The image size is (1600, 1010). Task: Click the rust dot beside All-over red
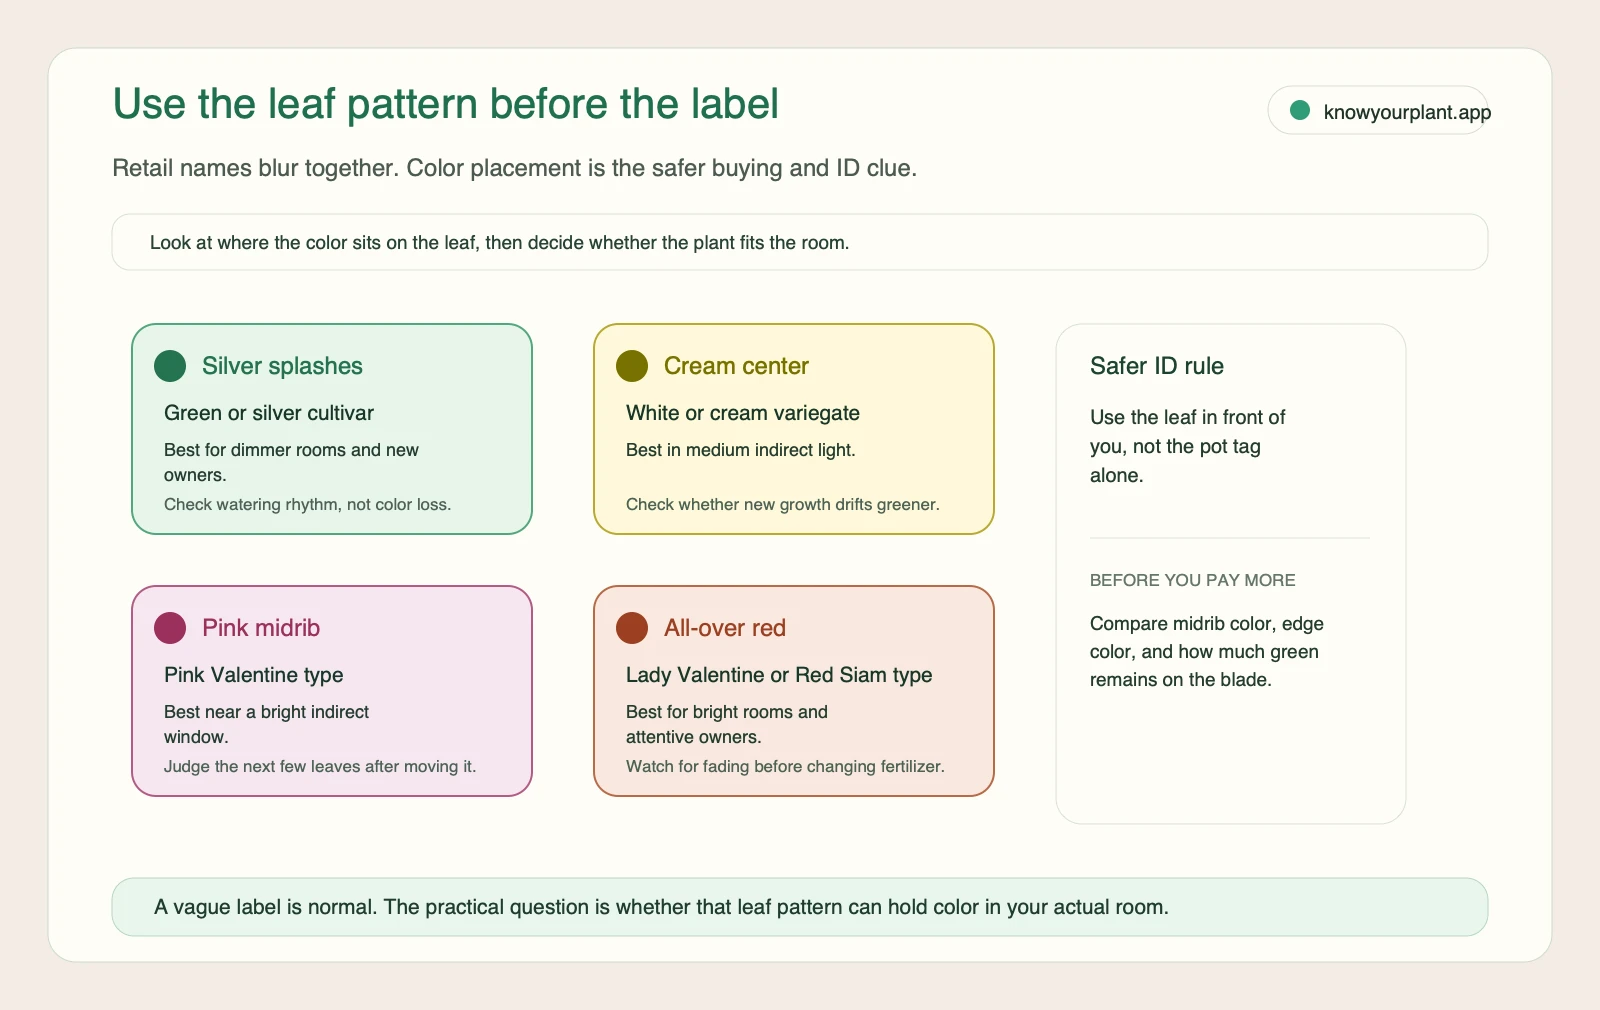(x=632, y=628)
